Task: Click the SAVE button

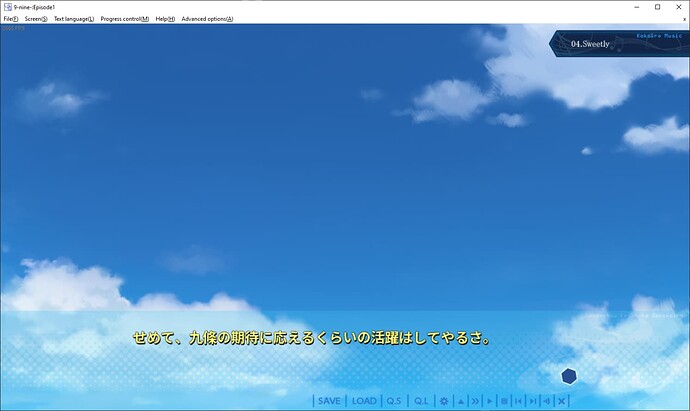Action: point(329,401)
